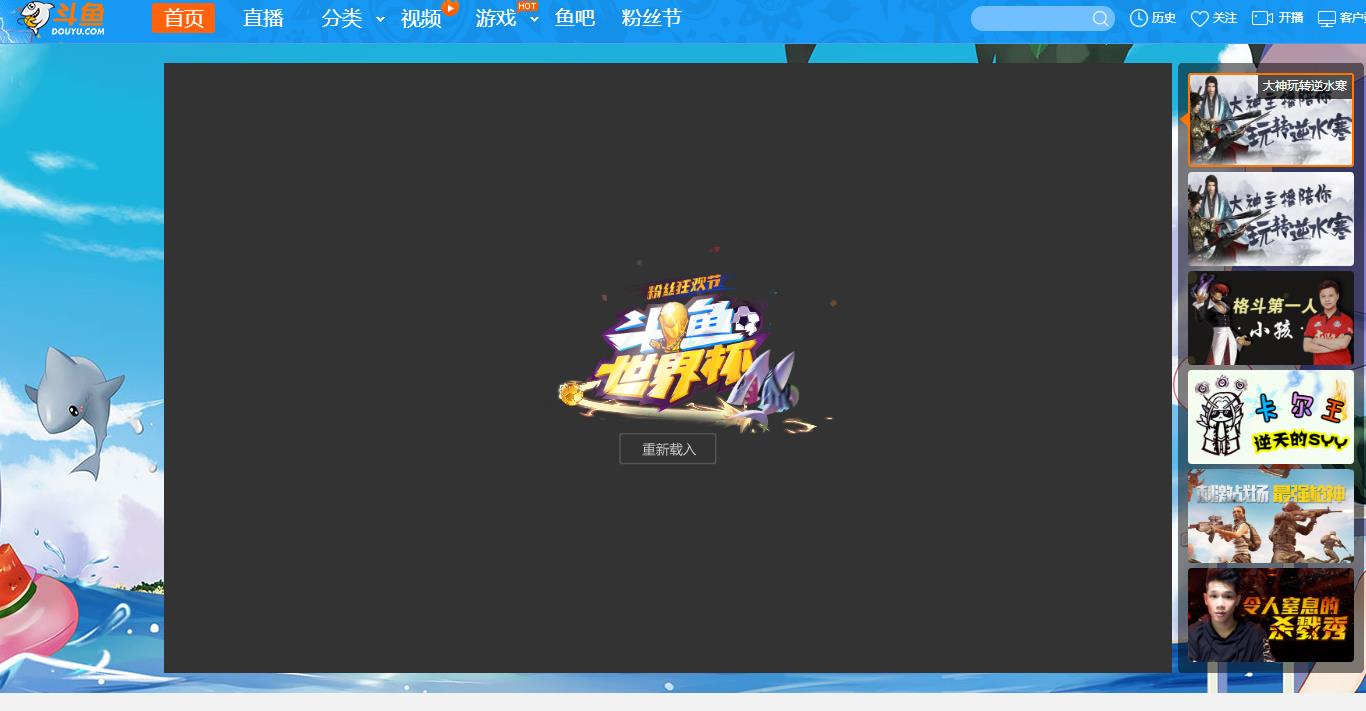Select the second 玩转逆水寒 thumbnail
This screenshot has height=711, width=1366.
pos(1270,219)
